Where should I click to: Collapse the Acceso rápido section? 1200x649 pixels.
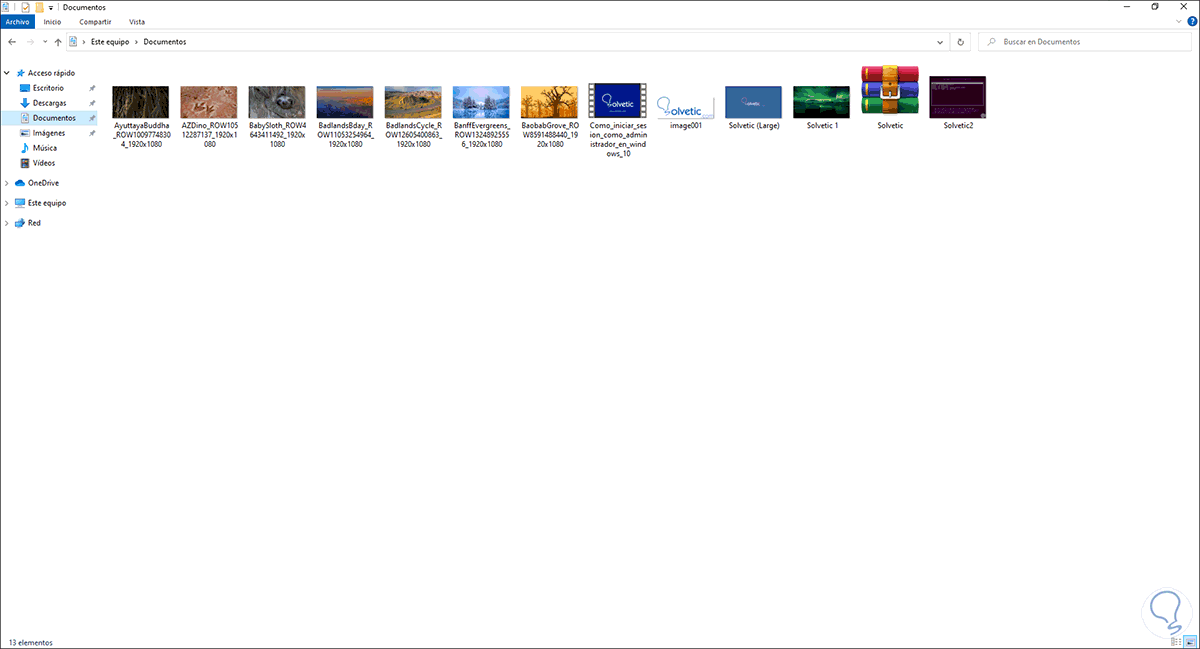pyautogui.click(x=6, y=72)
